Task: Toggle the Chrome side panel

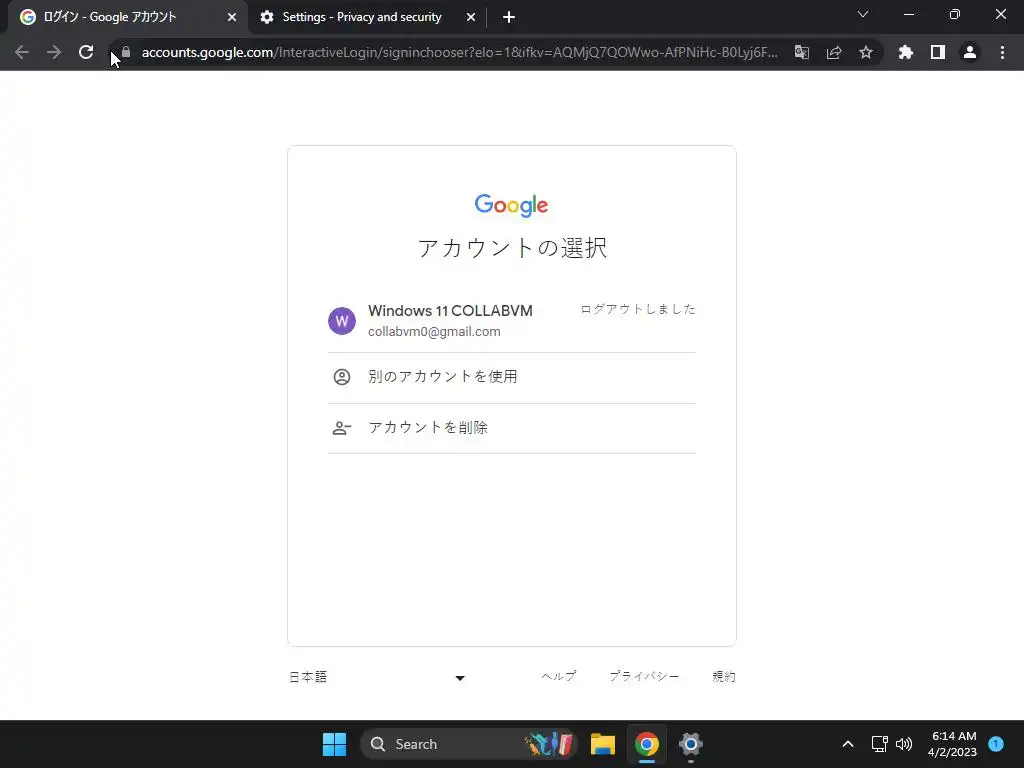Action: click(x=938, y=52)
